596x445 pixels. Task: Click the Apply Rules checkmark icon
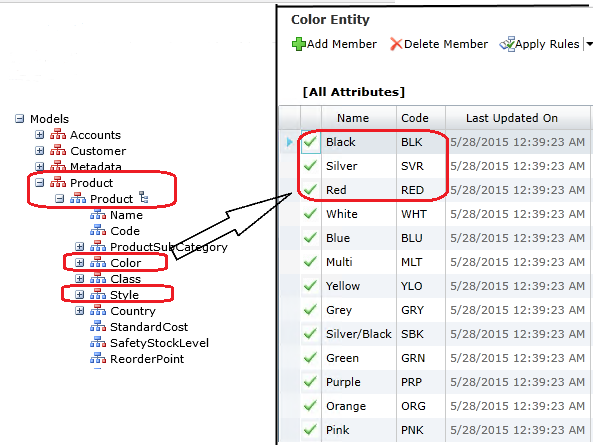507,44
